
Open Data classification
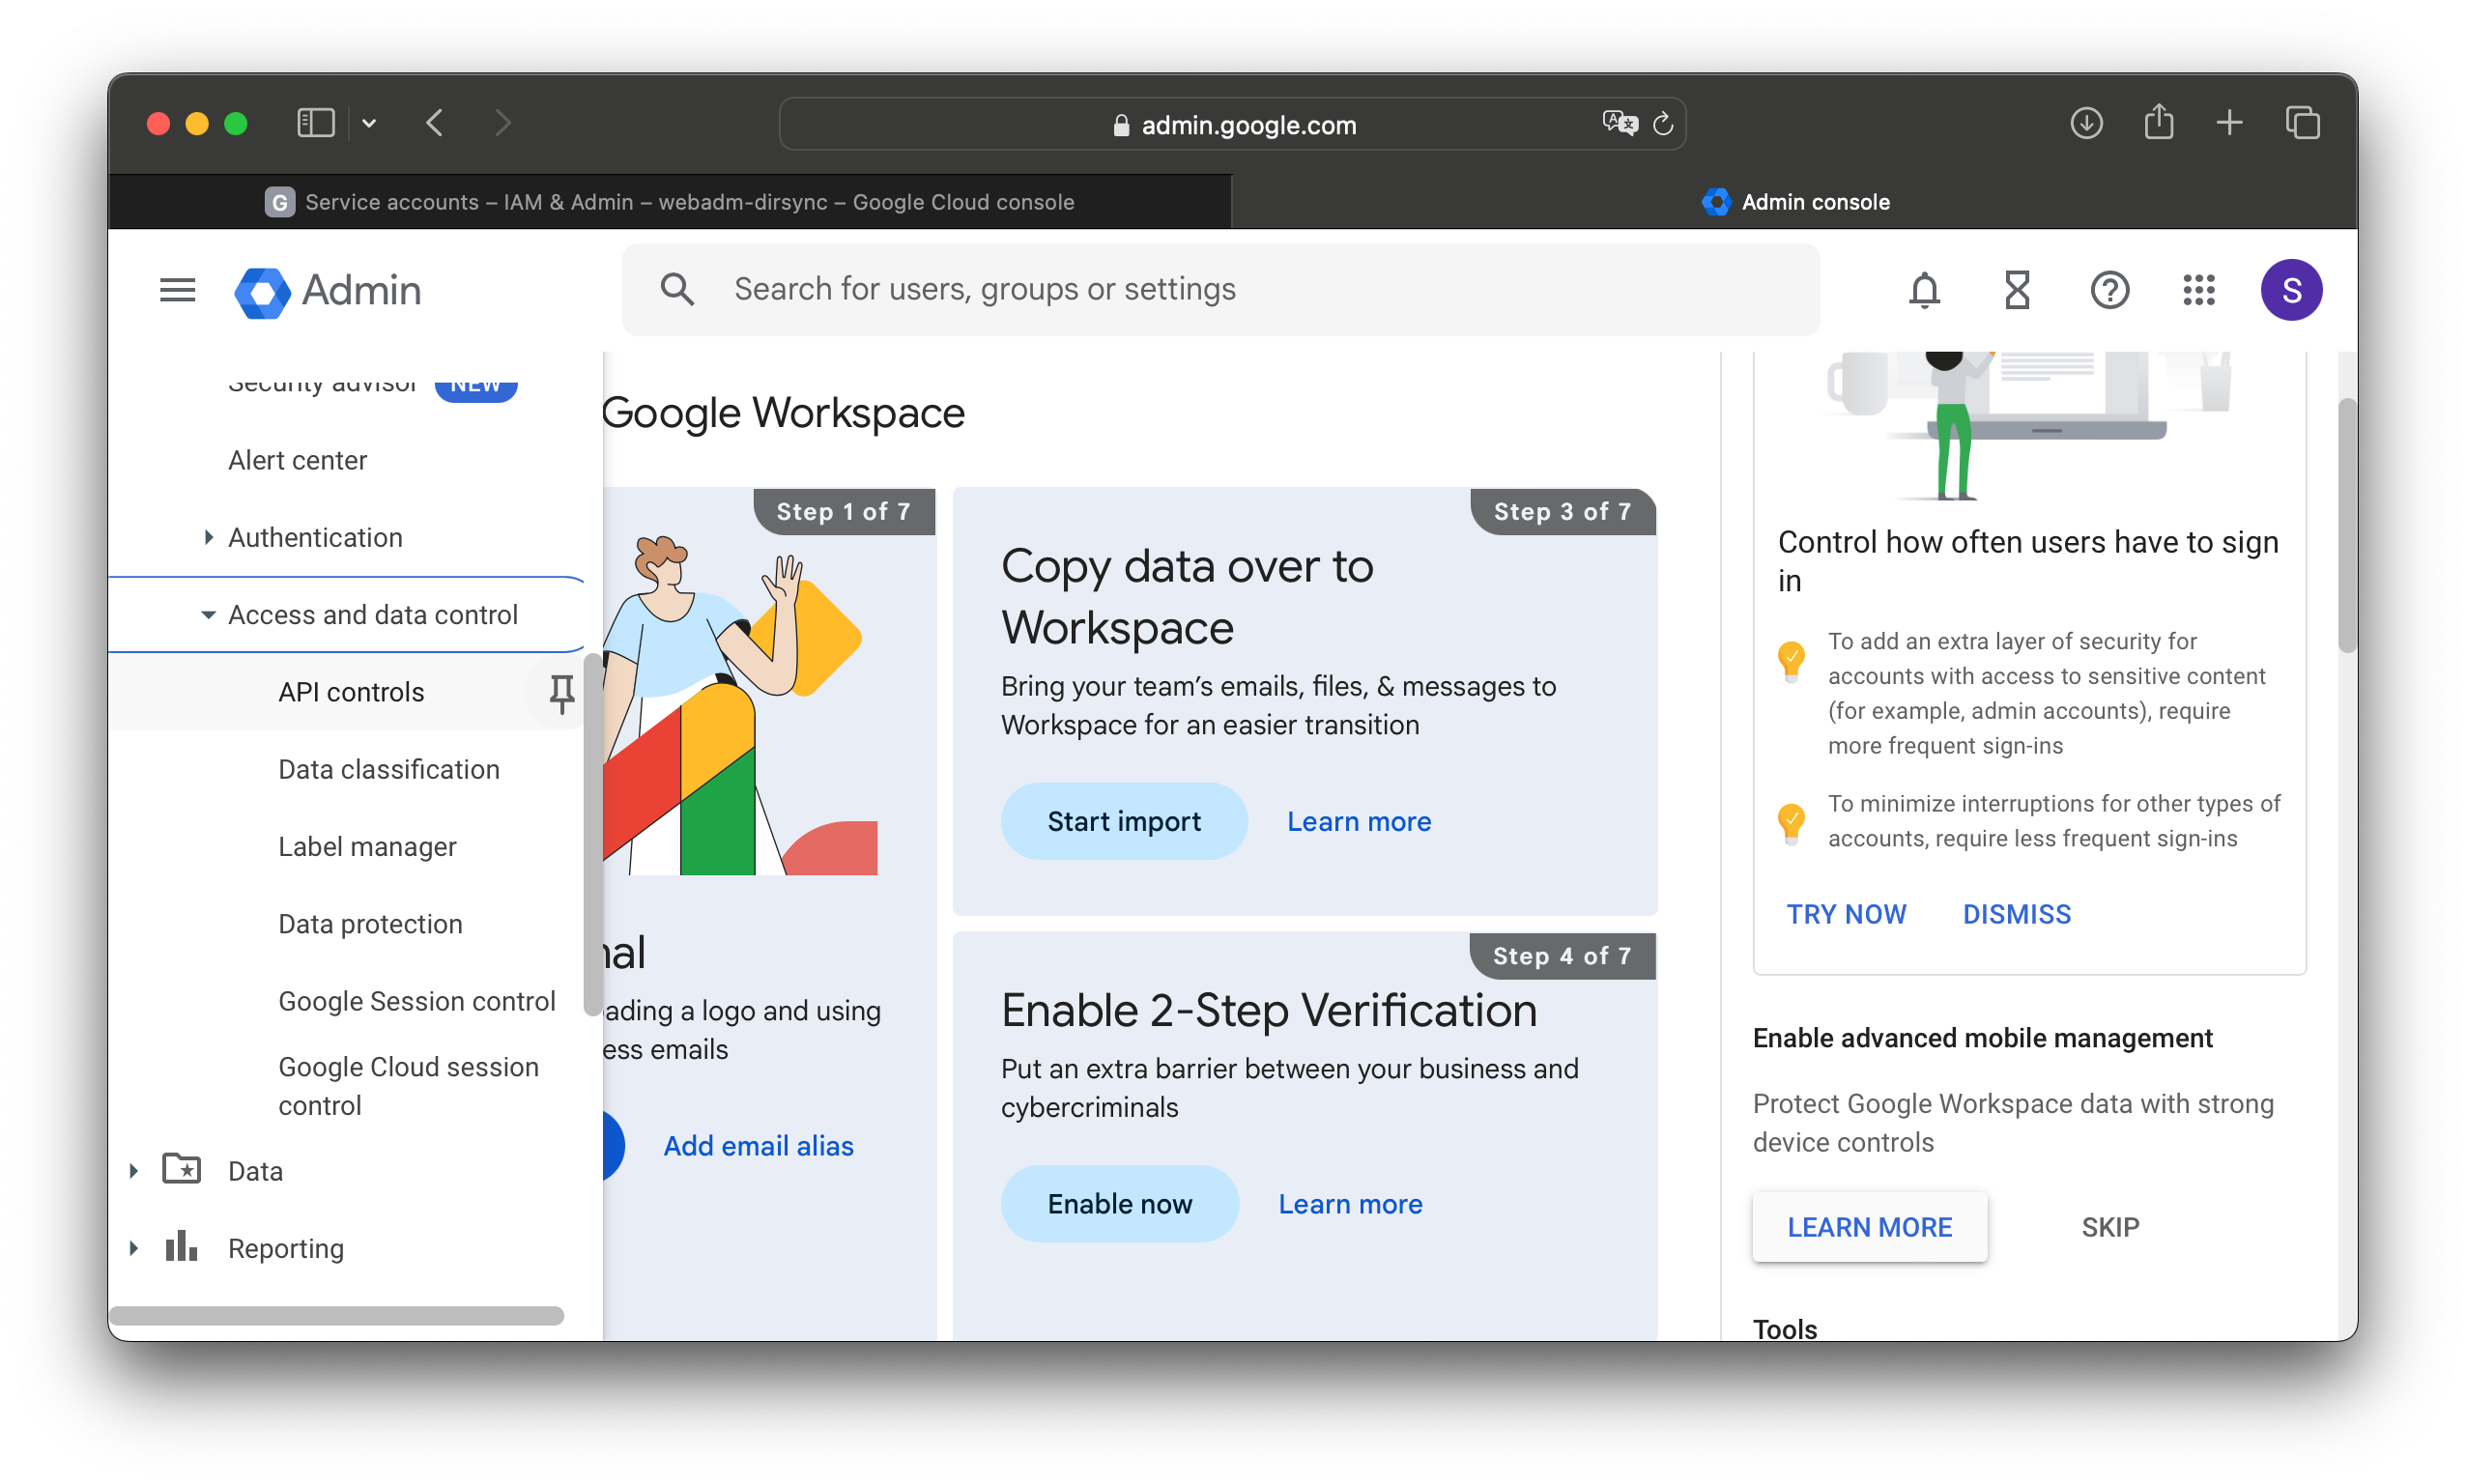pos(388,769)
